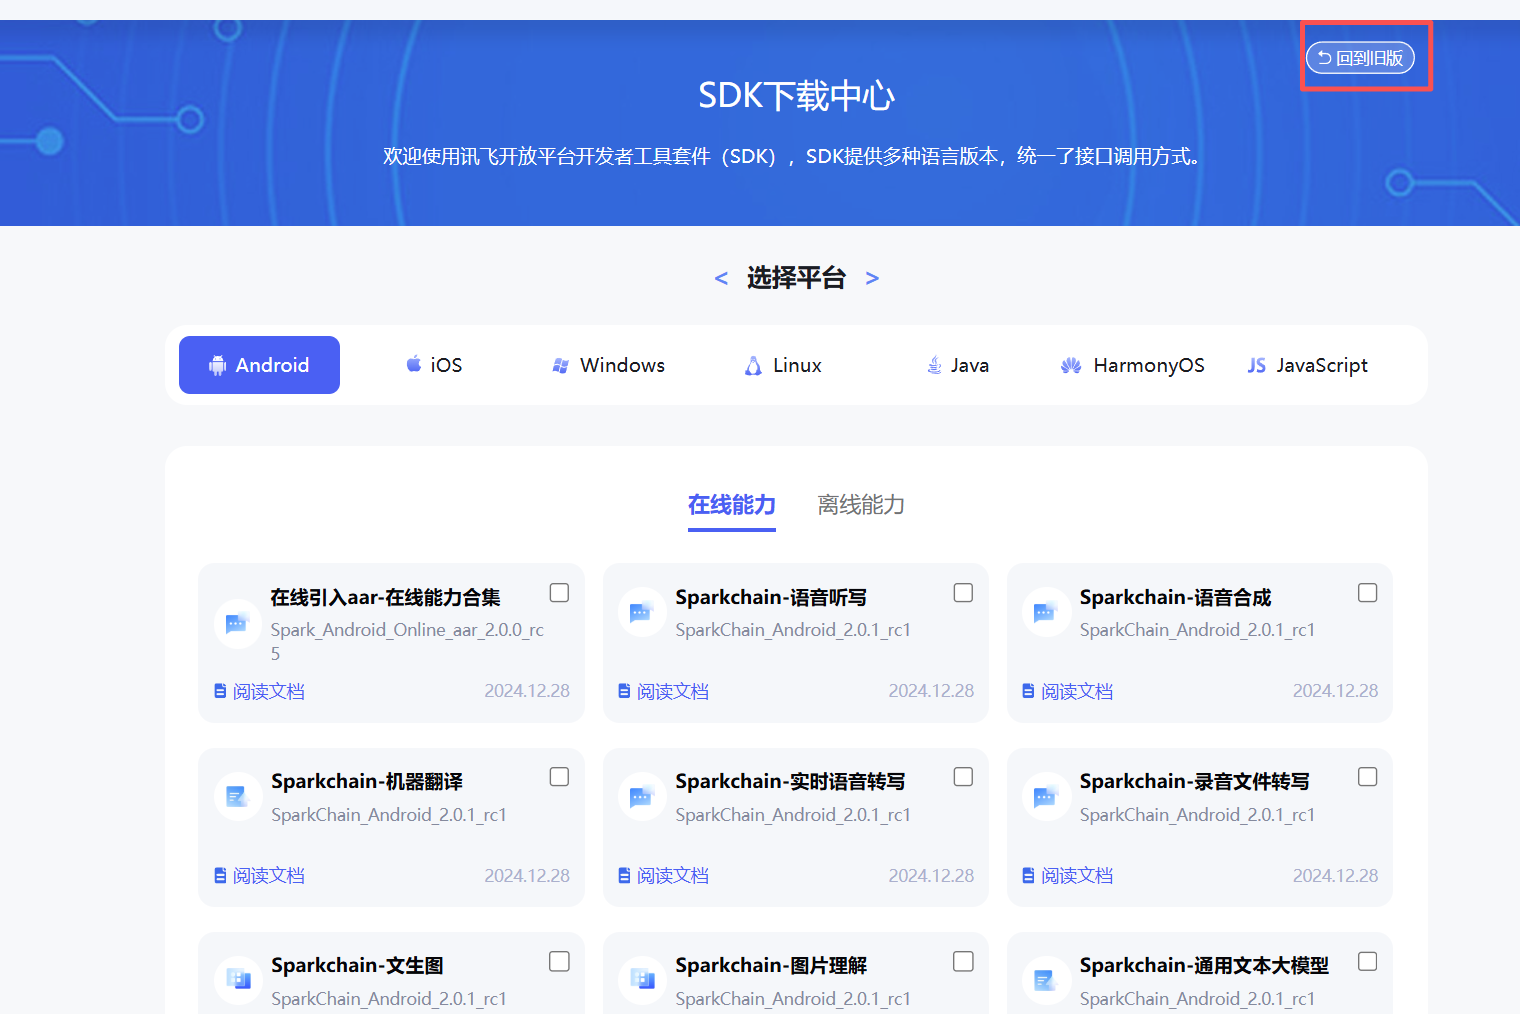Viewport: 1520px width, 1014px height.
Task: Click the 在线引入aar-在线能力合集 title
Action: click(x=385, y=597)
